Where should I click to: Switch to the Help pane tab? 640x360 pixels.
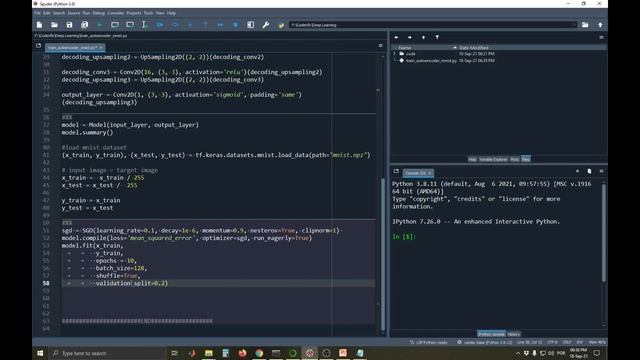click(472, 159)
